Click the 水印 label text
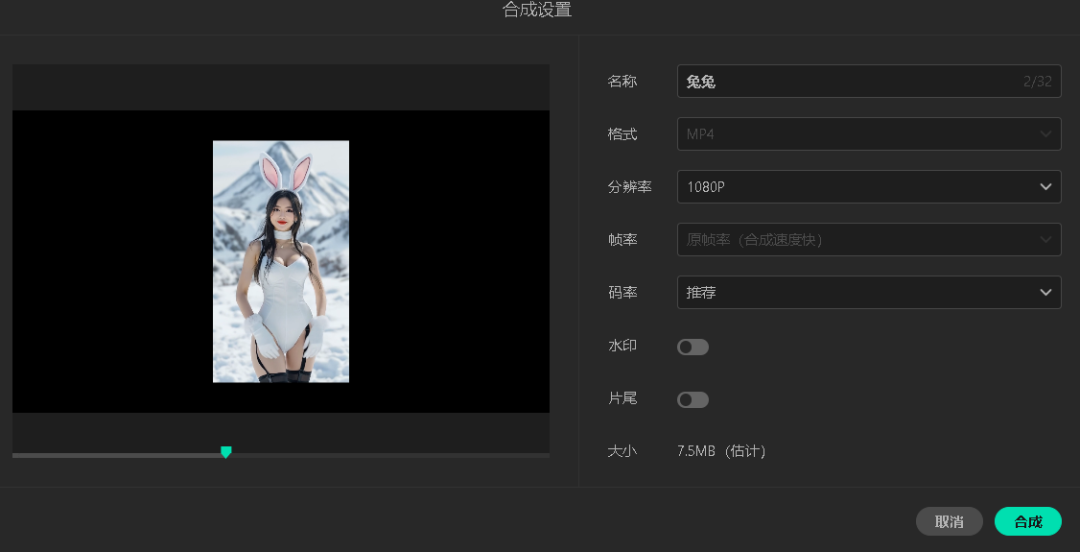1080x552 pixels. pyautogui.click(x=622, y=346)
